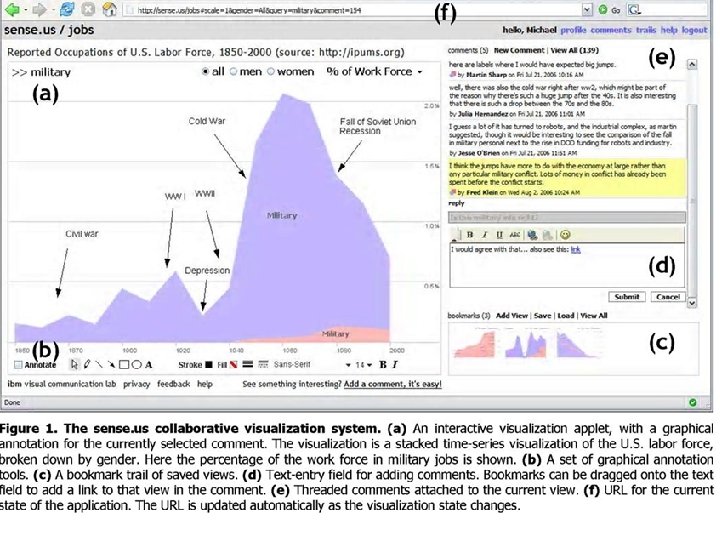Open the comments link in header
The height and width of the screenshot is (540, 720).
611,30
